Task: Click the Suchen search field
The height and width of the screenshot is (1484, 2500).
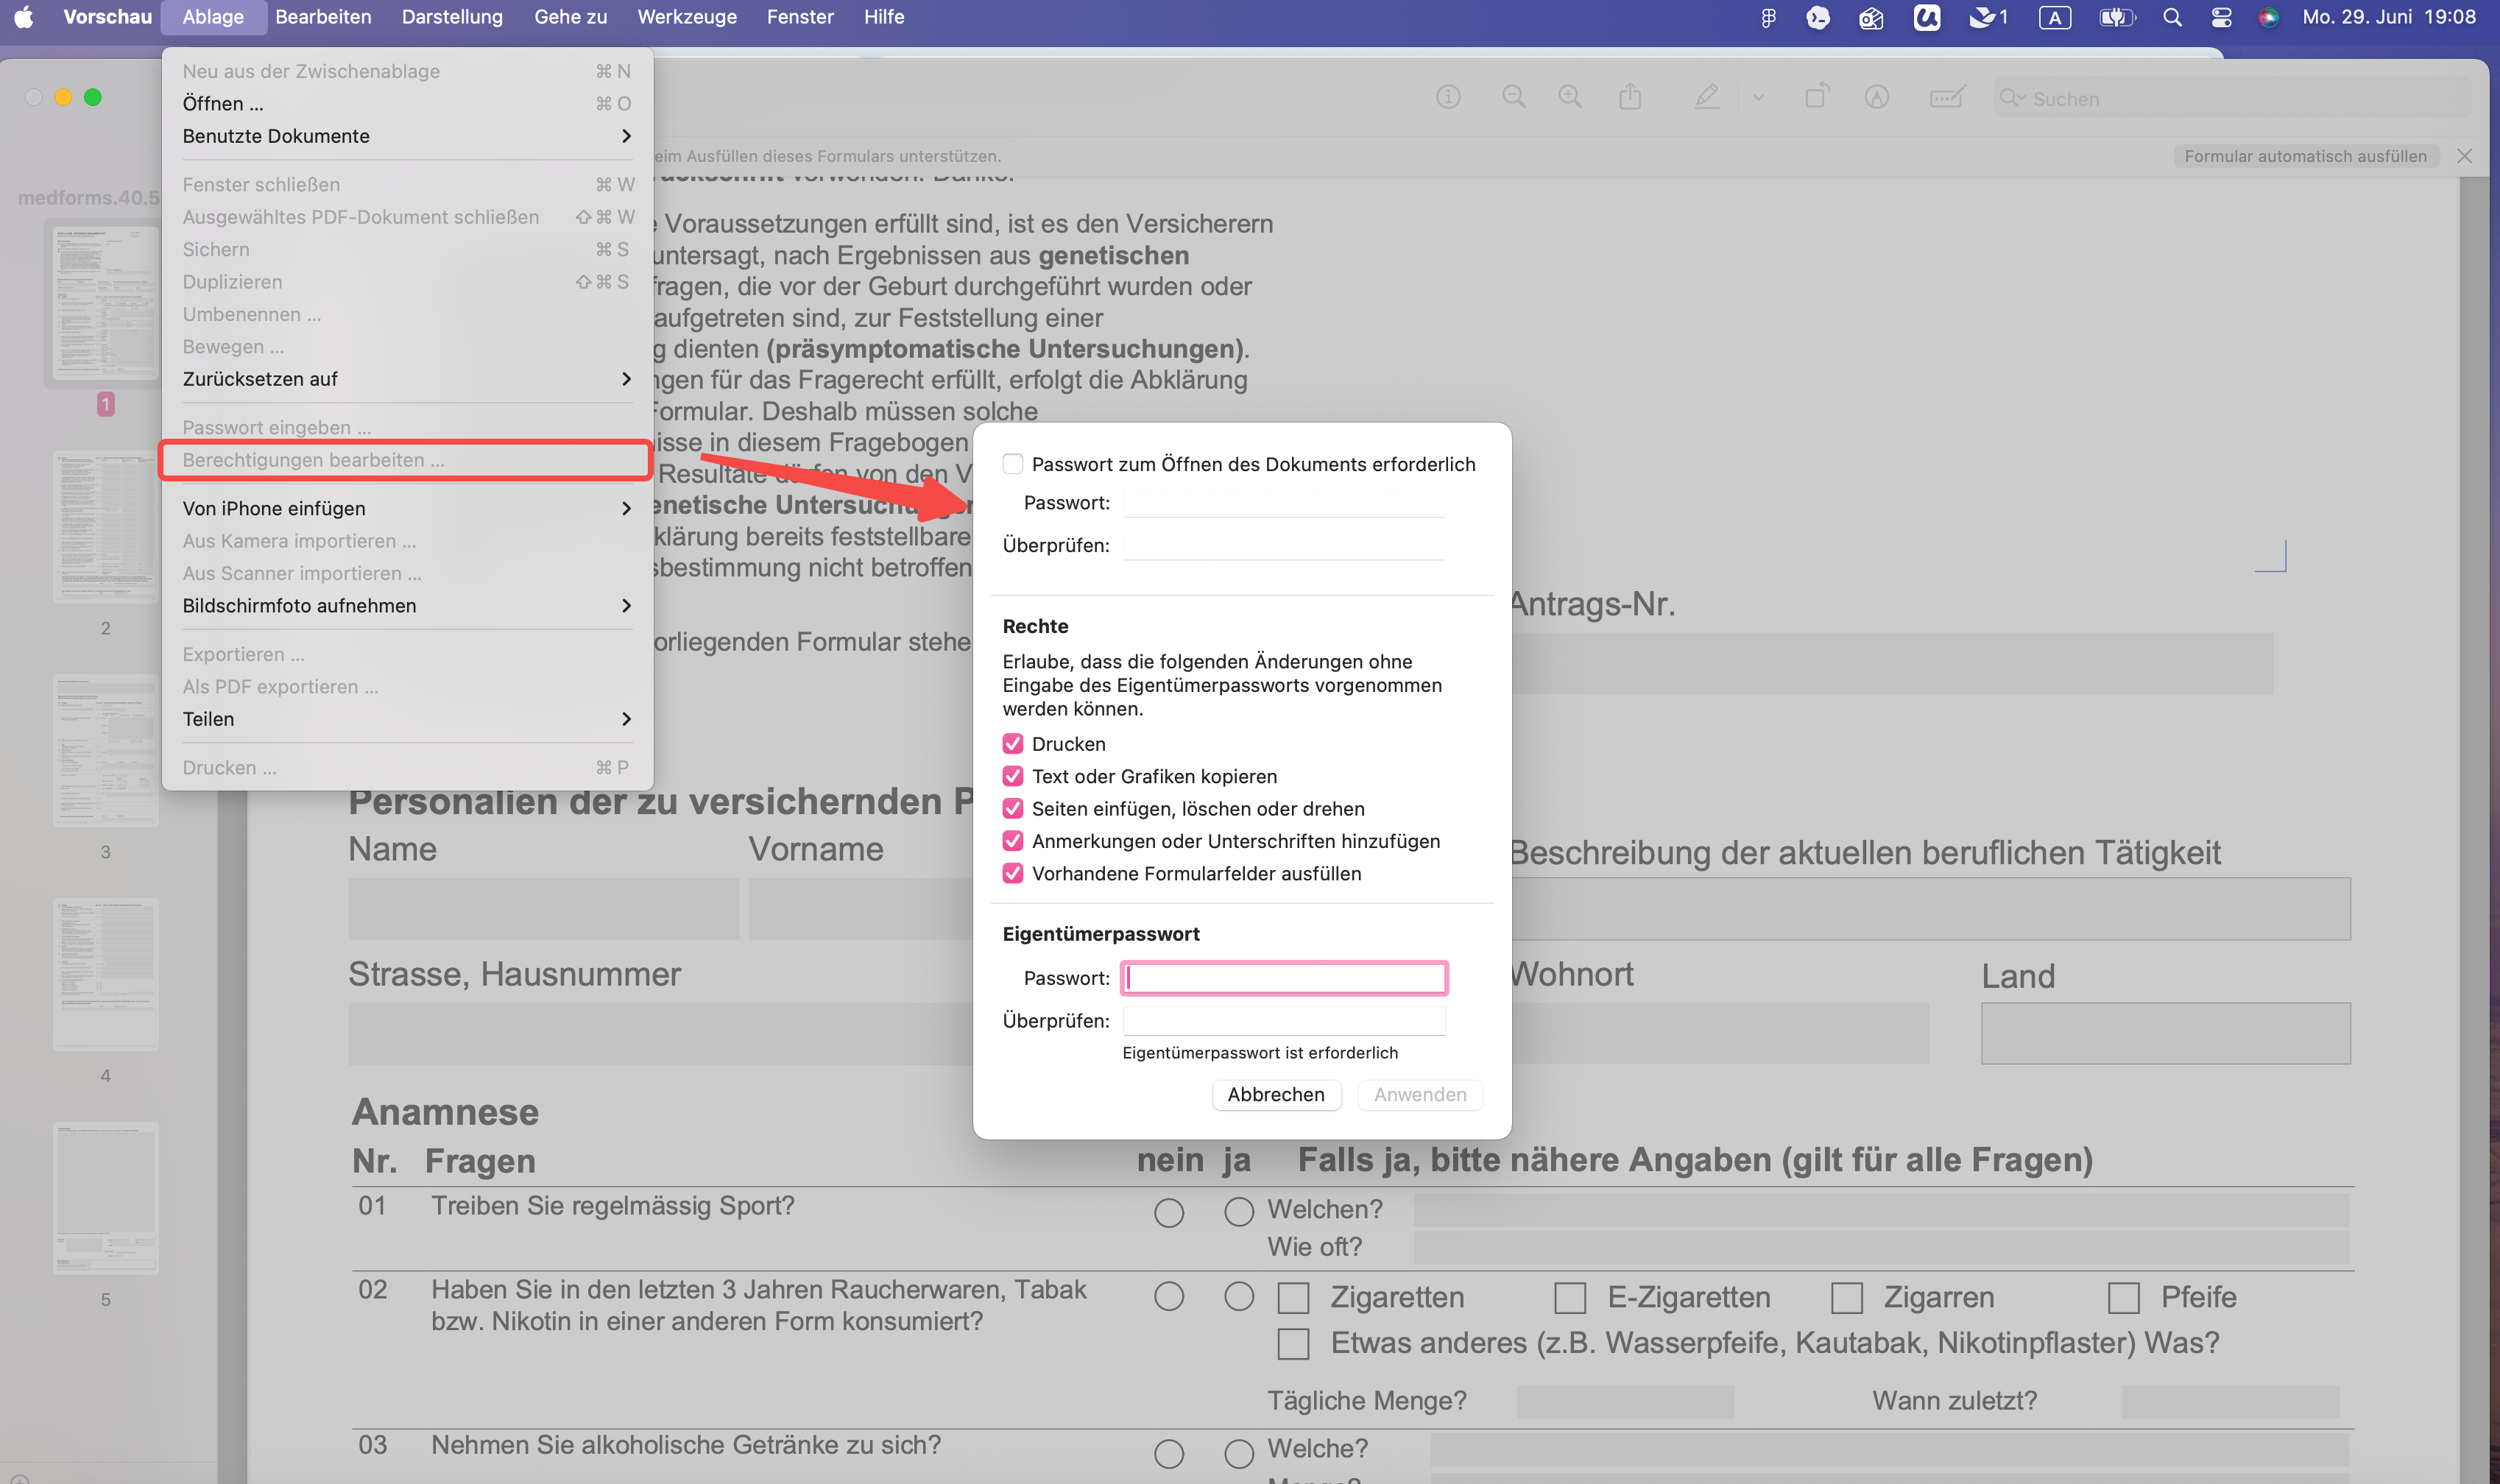Action: pyautogui.click(x=2232, y=98)
